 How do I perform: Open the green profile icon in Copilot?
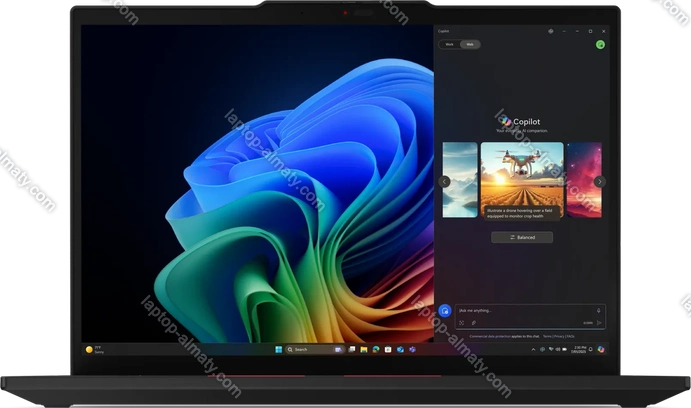tap(600, 44)
